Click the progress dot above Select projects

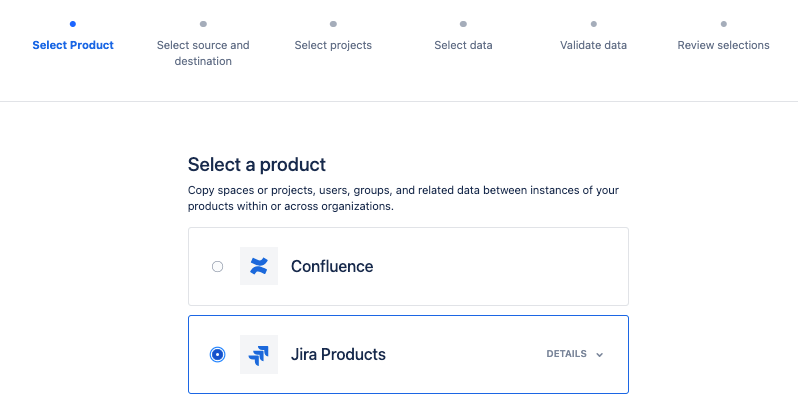(x=333, y=23)
